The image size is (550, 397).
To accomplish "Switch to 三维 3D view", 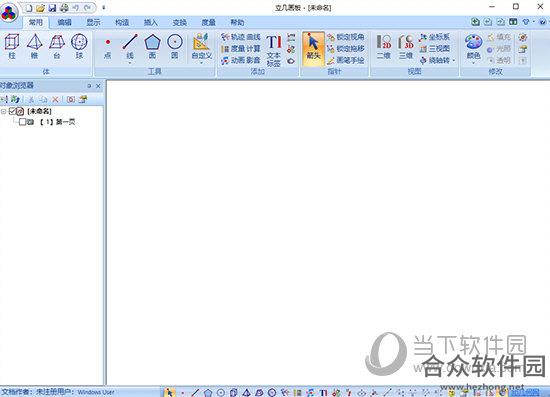I will tap(406, 46).
